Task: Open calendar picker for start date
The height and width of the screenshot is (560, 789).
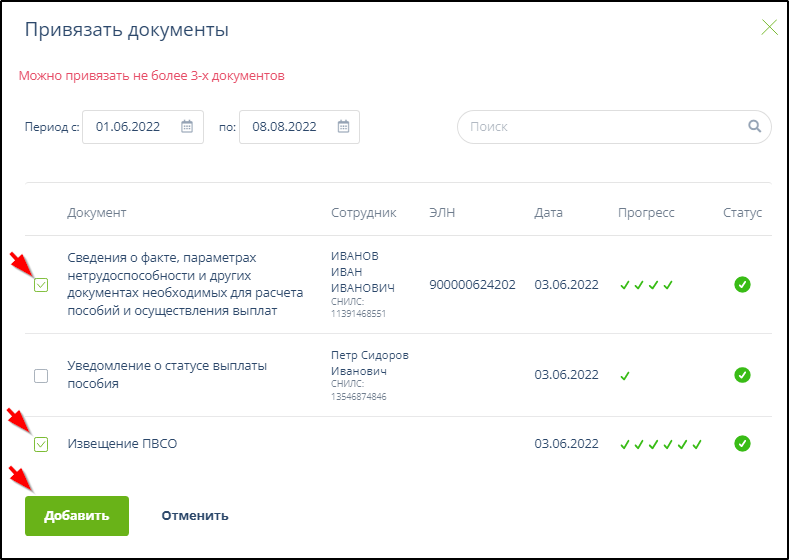Action: (187, 127)
